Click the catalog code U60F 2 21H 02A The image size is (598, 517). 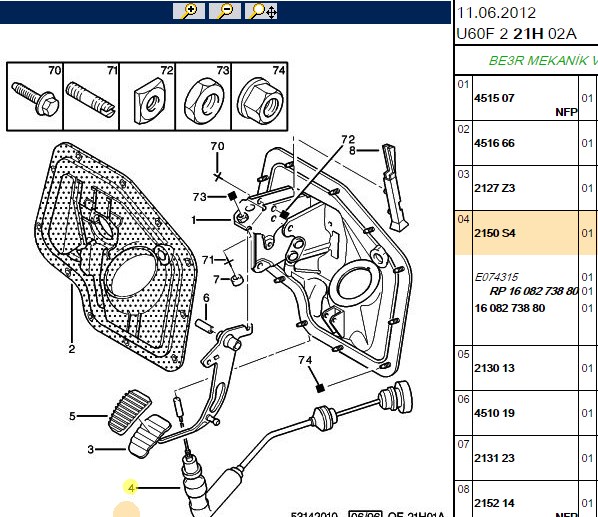[x=516, y=34]
